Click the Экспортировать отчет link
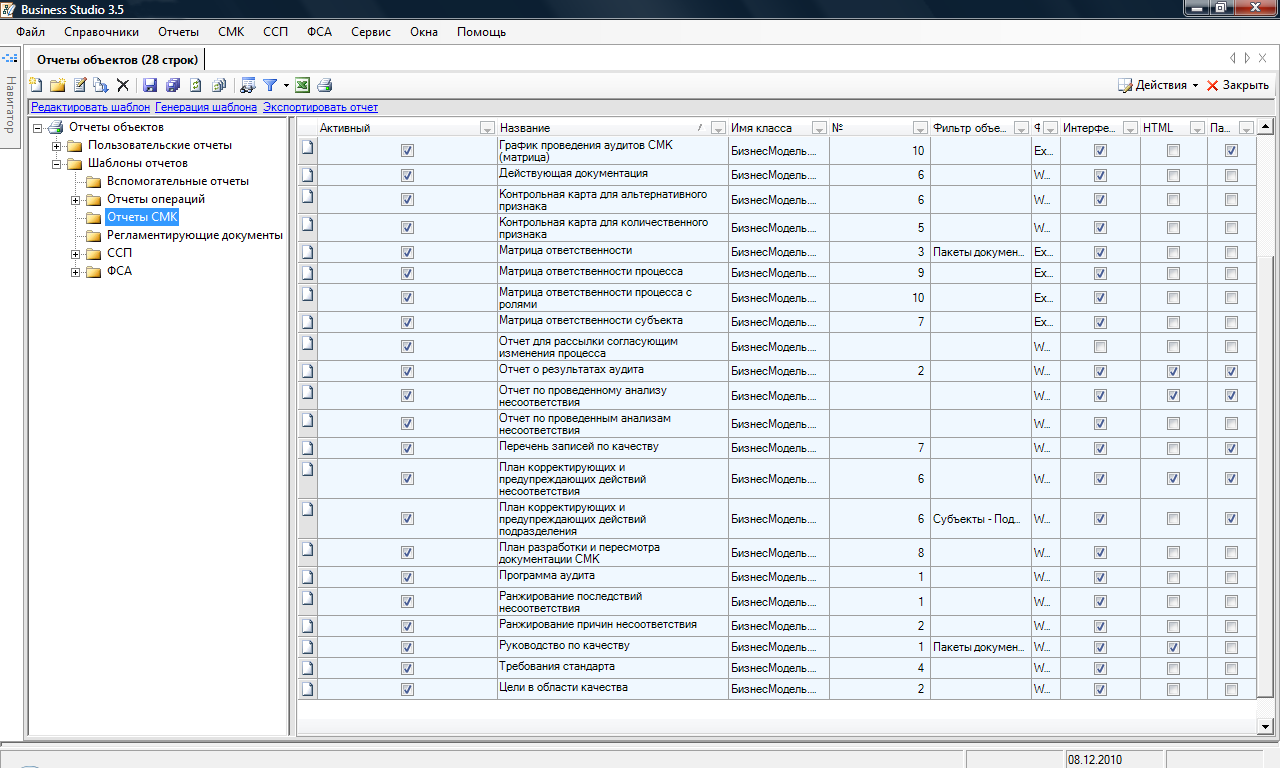The width and height of the screenshot is (1280, 768). [320, 107]
